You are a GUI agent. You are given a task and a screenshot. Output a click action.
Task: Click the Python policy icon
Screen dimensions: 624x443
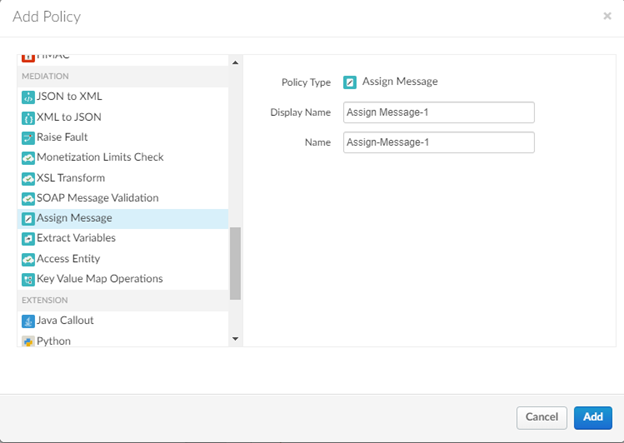pos(28,341)
